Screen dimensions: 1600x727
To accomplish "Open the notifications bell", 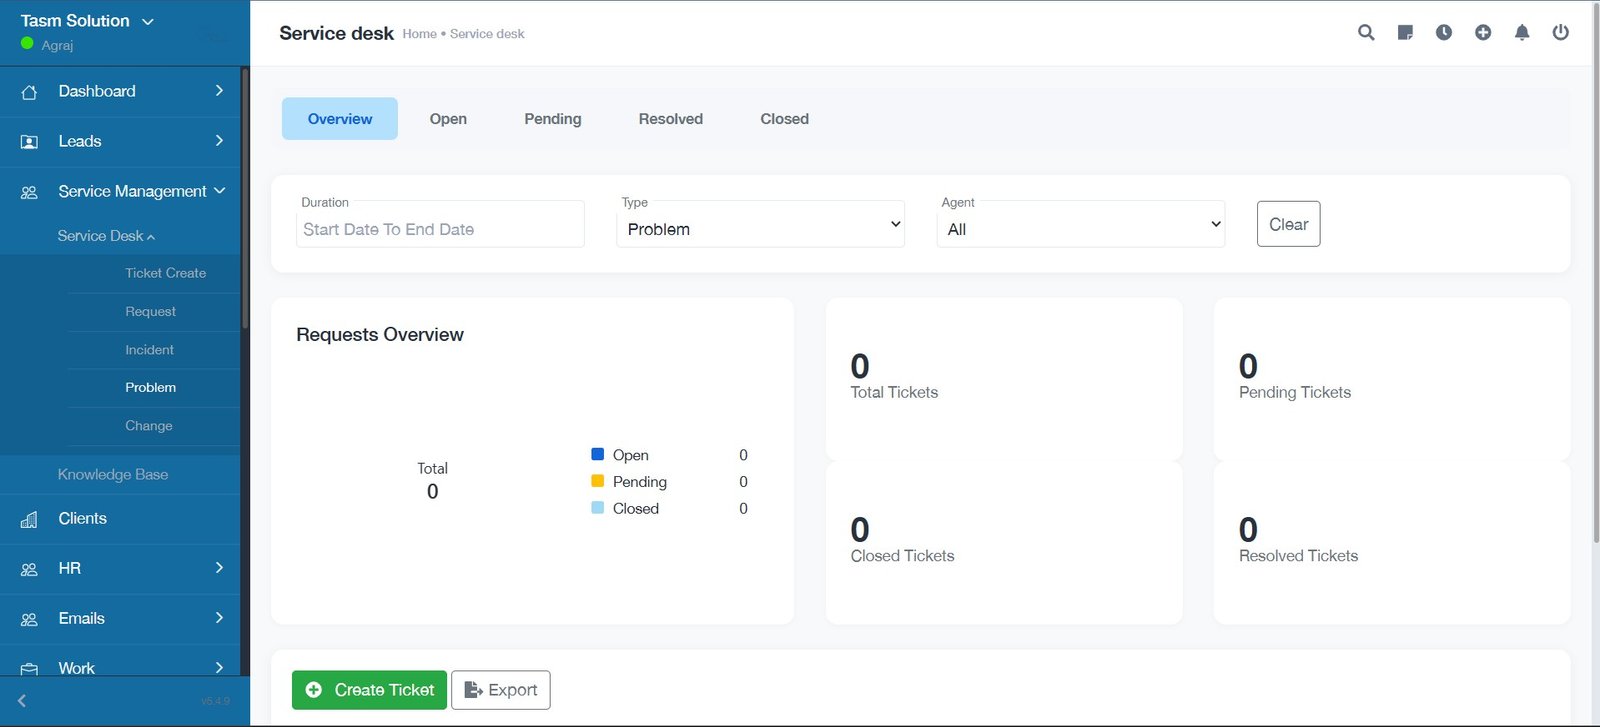I will click(1522, 33).
